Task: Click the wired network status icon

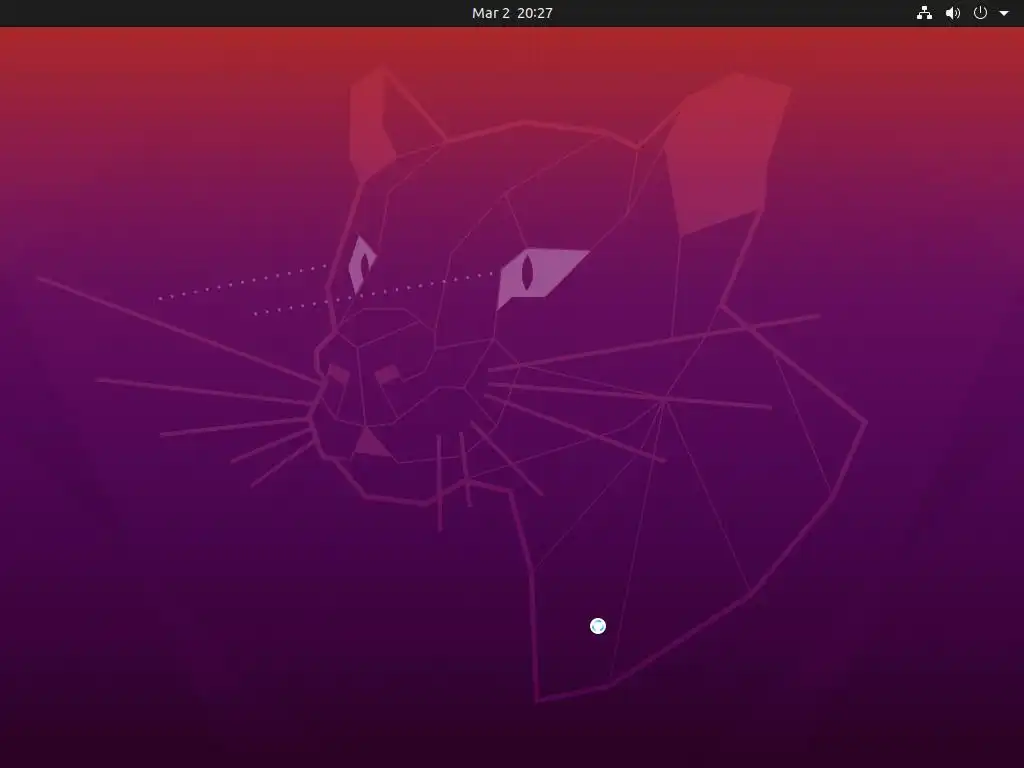Action: tap(924, 13)
